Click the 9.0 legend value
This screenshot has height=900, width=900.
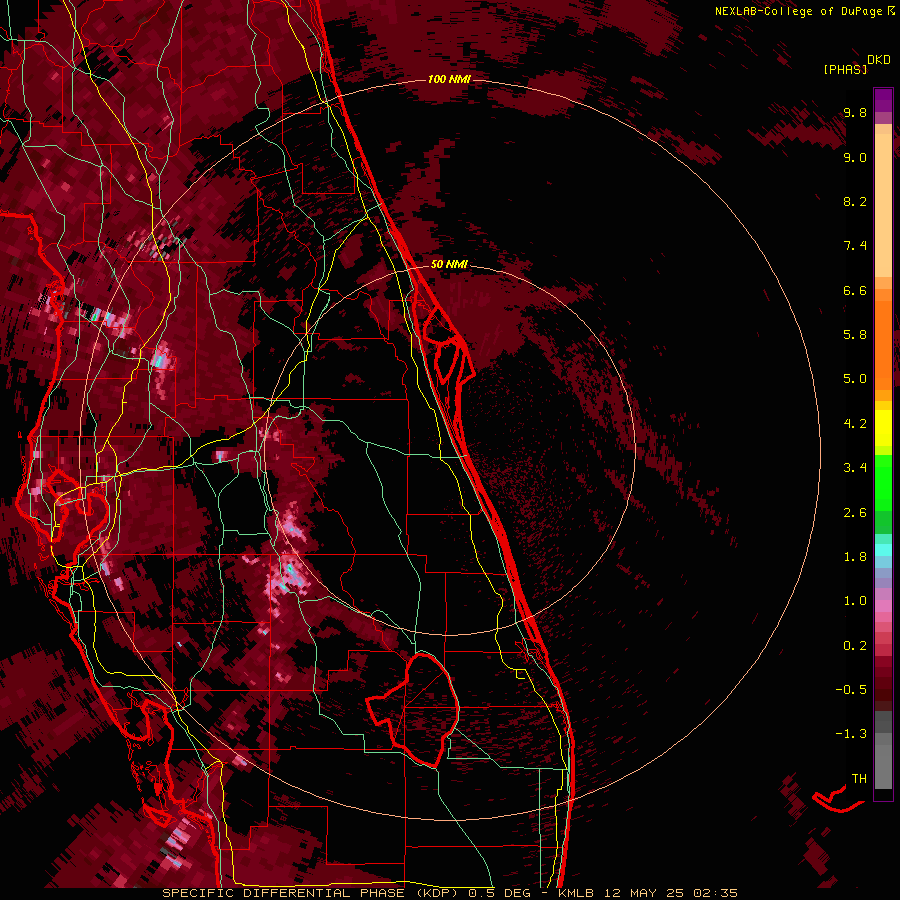[855, 157]
